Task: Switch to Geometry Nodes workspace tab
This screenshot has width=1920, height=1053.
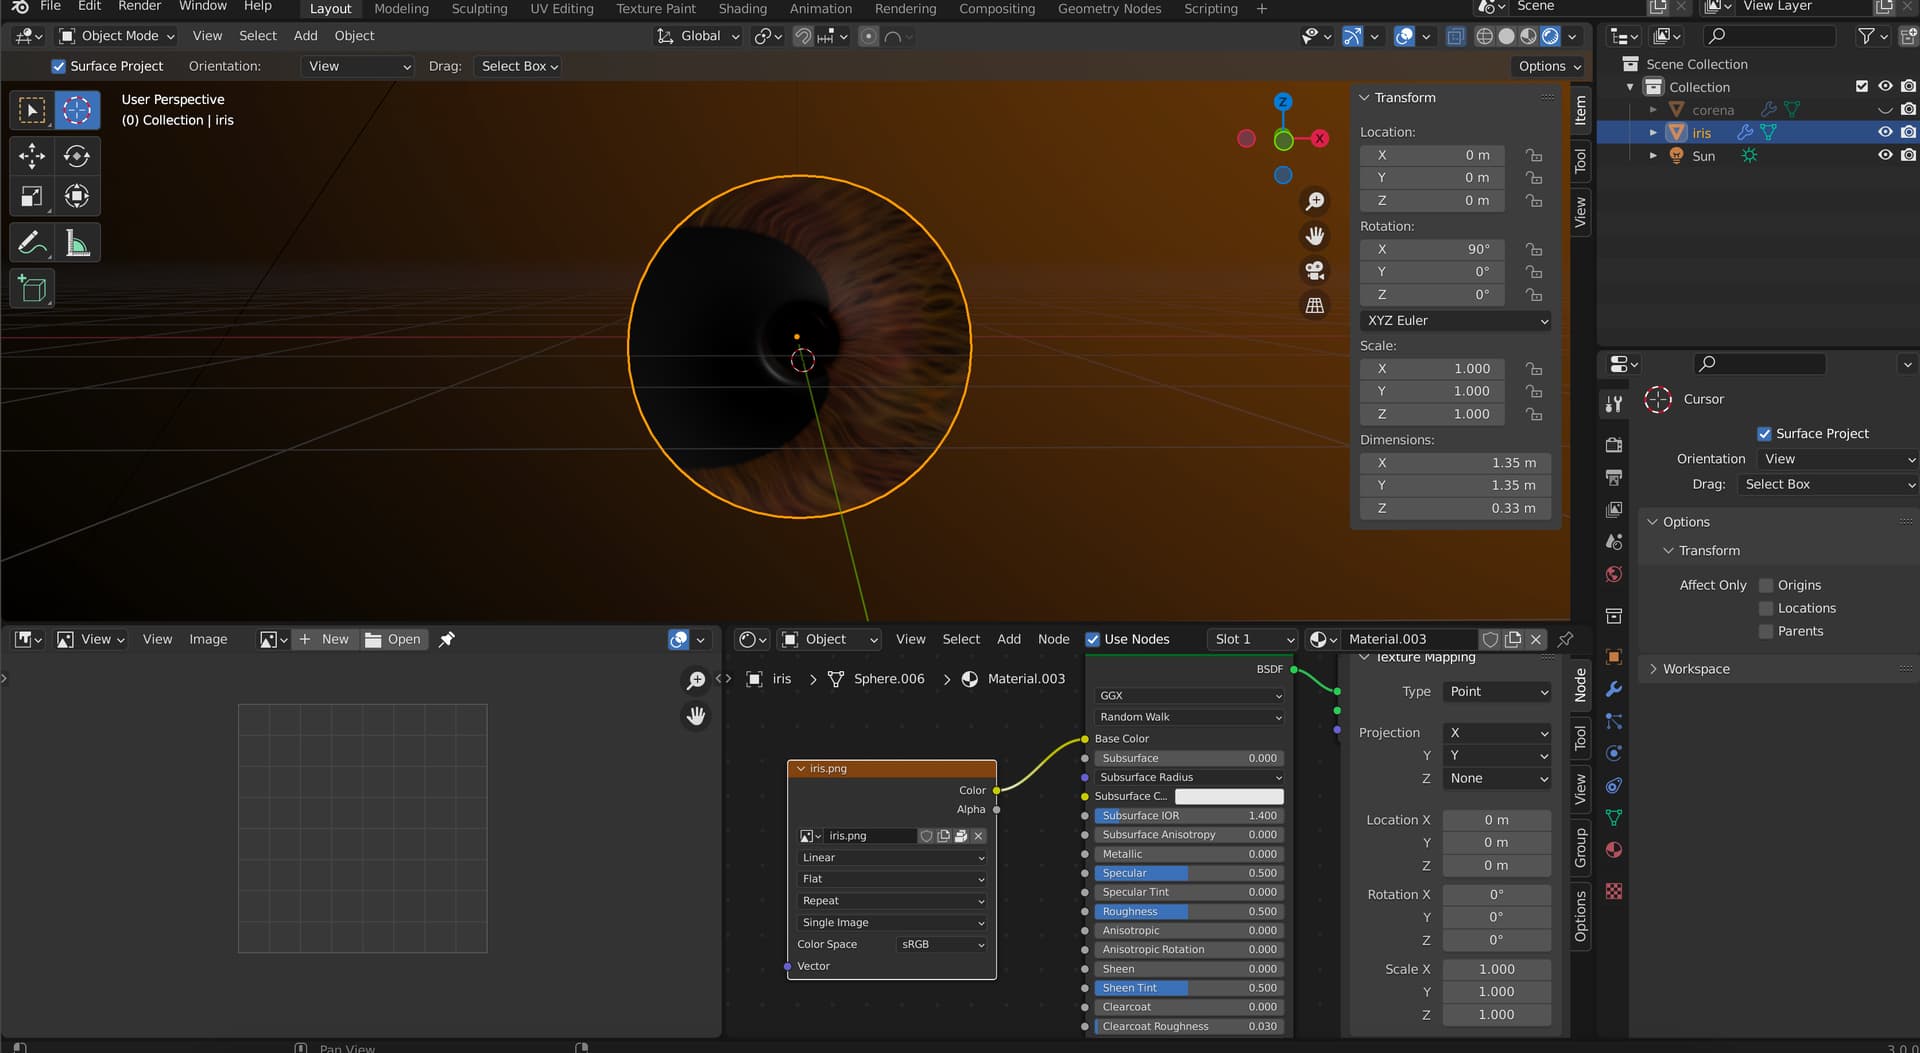Action: point(1109,9)
